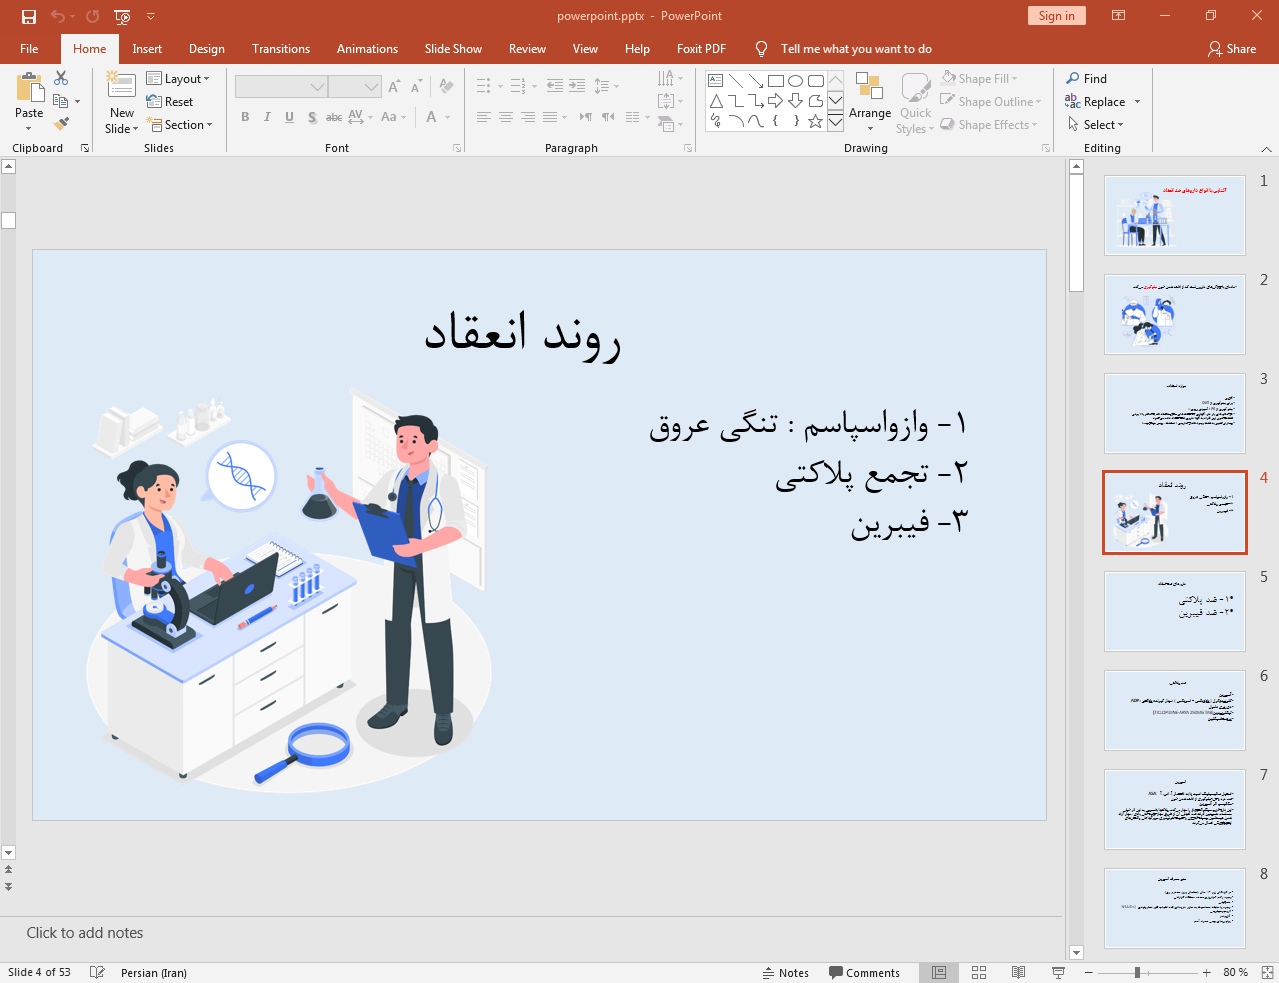Image resolution: width=1279 pixels, height=983 pixels.
Task: Click the Paste clipboard icon
Action: [29, 90]
